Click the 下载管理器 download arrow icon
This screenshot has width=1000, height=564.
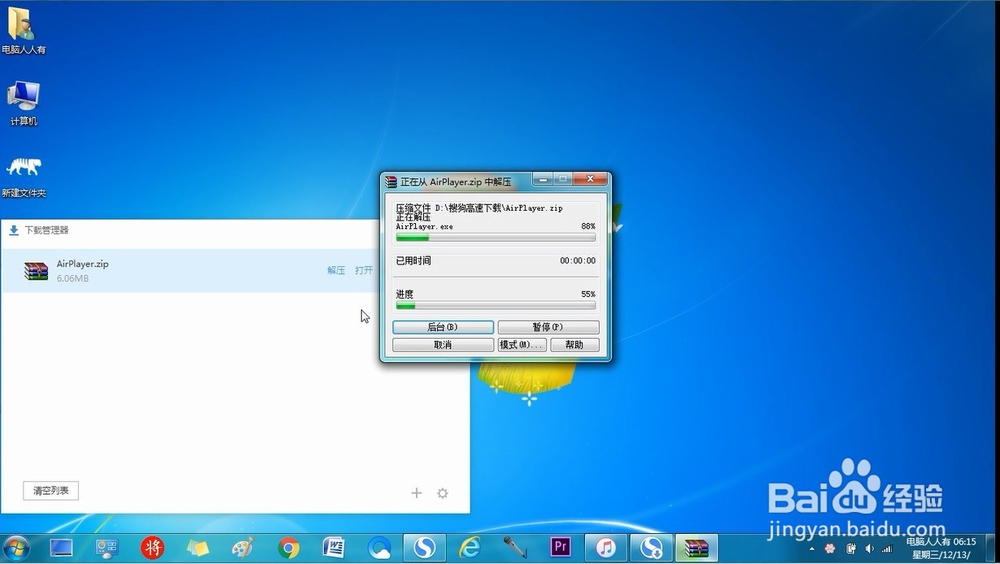click(13, 230)
